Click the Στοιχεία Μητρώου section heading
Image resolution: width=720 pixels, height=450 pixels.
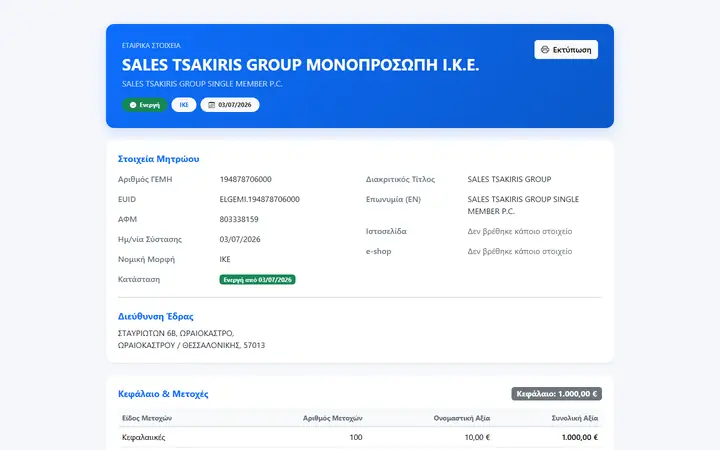click(158, 159)
